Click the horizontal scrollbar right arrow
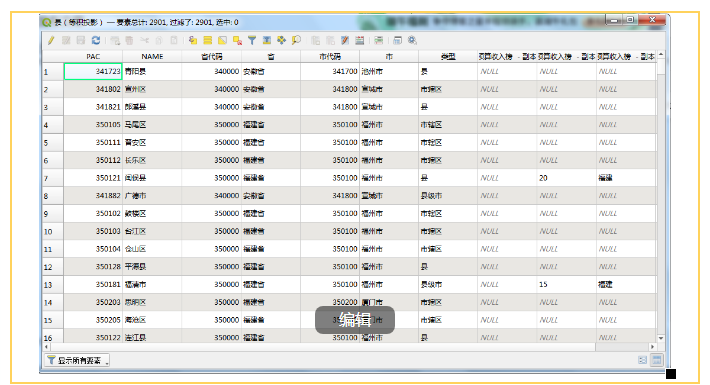 pyautogui.click(x=652, y=346)
